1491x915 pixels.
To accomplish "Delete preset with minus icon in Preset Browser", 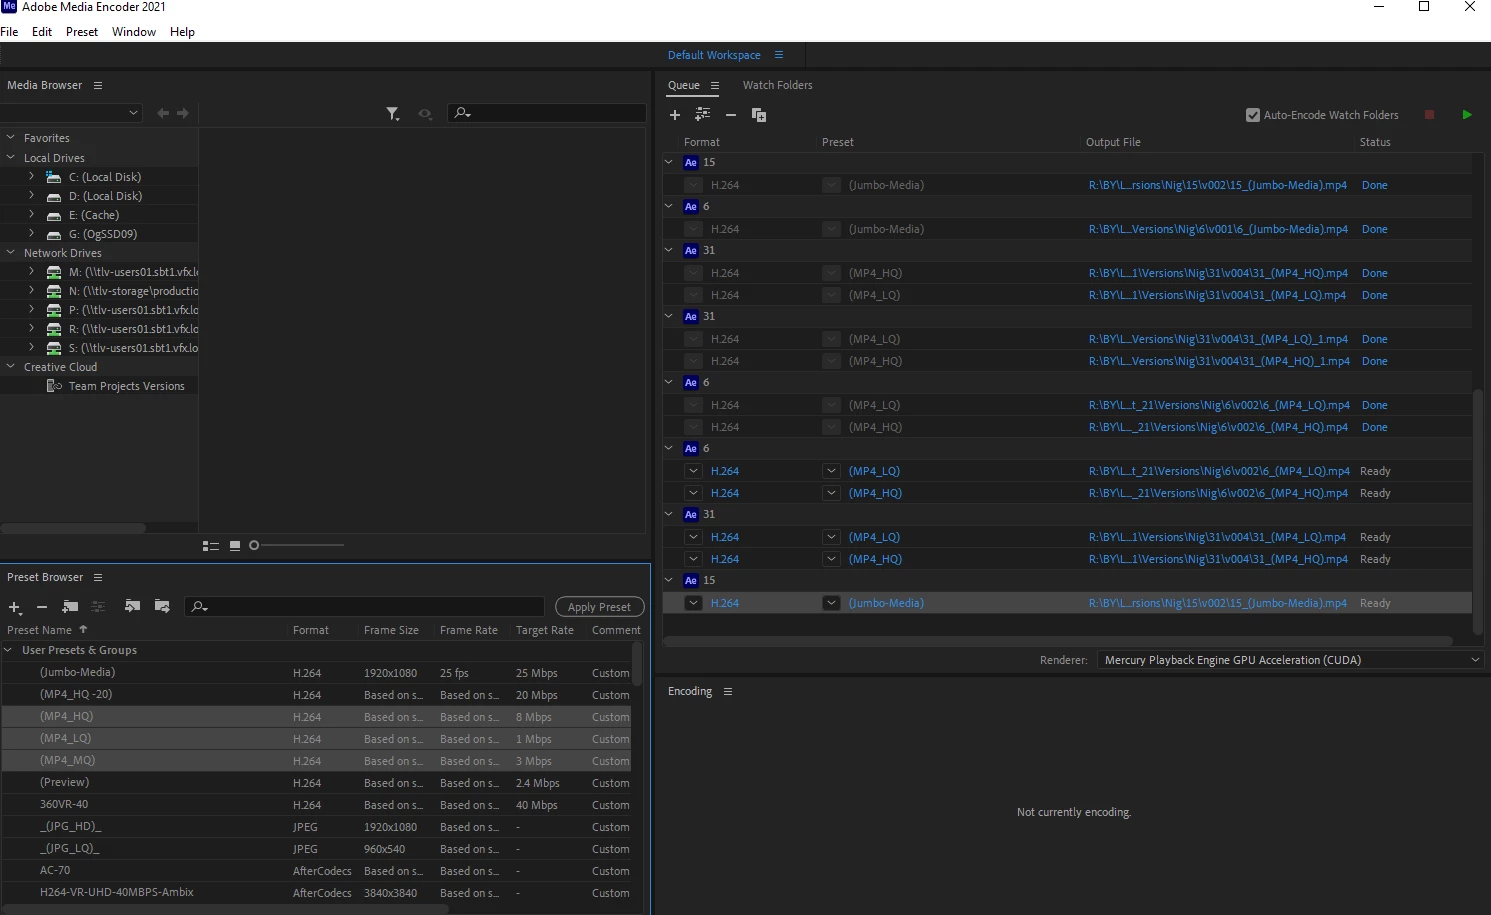I will tap(42, 607).
